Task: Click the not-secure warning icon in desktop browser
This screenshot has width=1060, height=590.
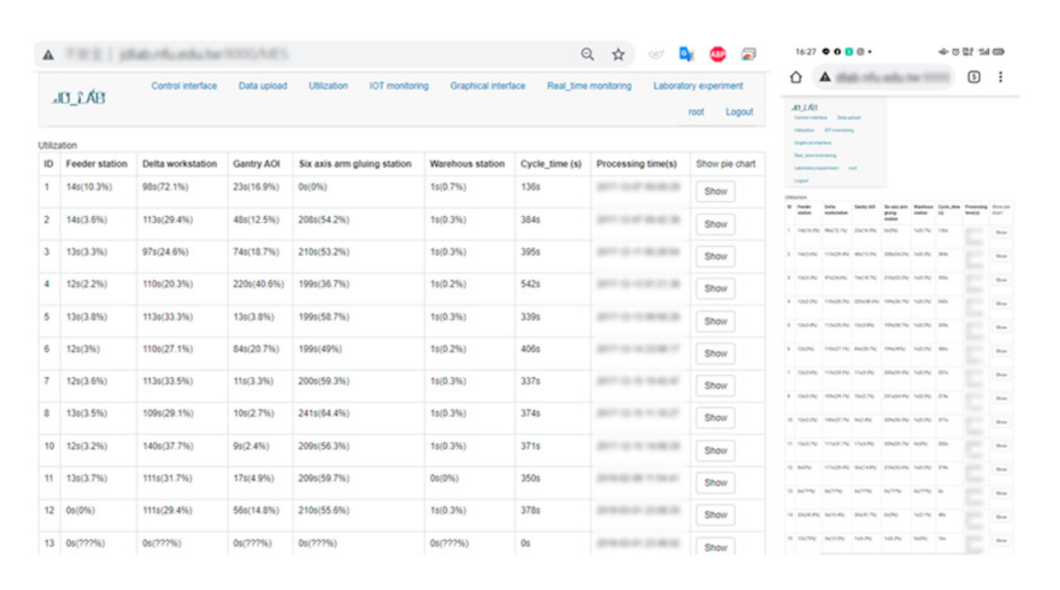Action: (x=48, y=55)
